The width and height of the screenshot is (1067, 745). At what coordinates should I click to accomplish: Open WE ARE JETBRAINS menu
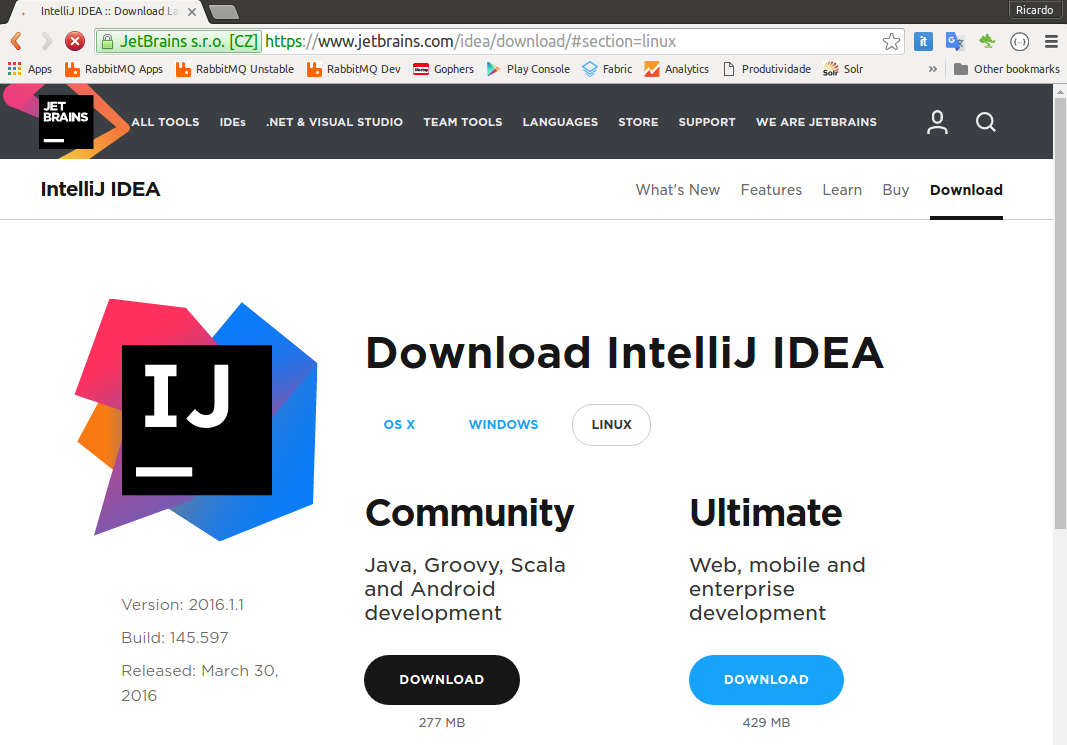(x=816, y=122)
